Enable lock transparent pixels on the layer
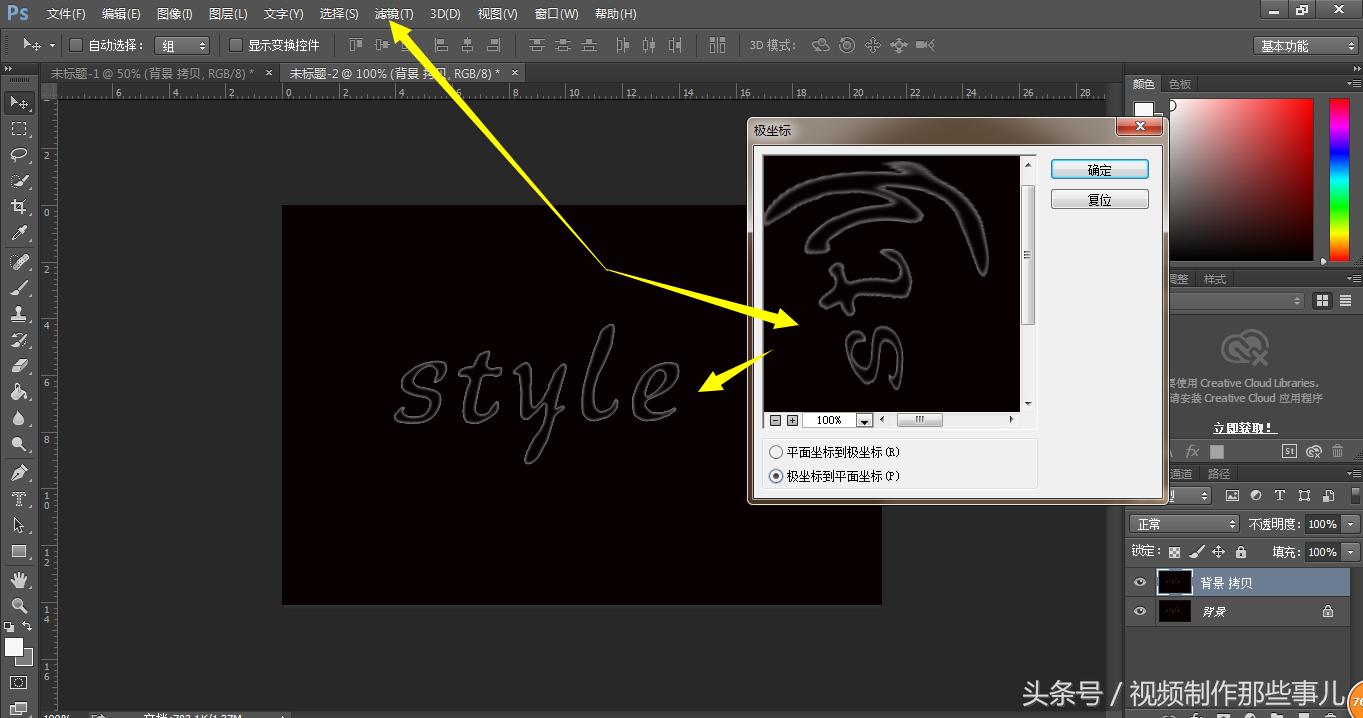Image resolution: width=1363 pixels, height=718 pixels. point(1174,552)
